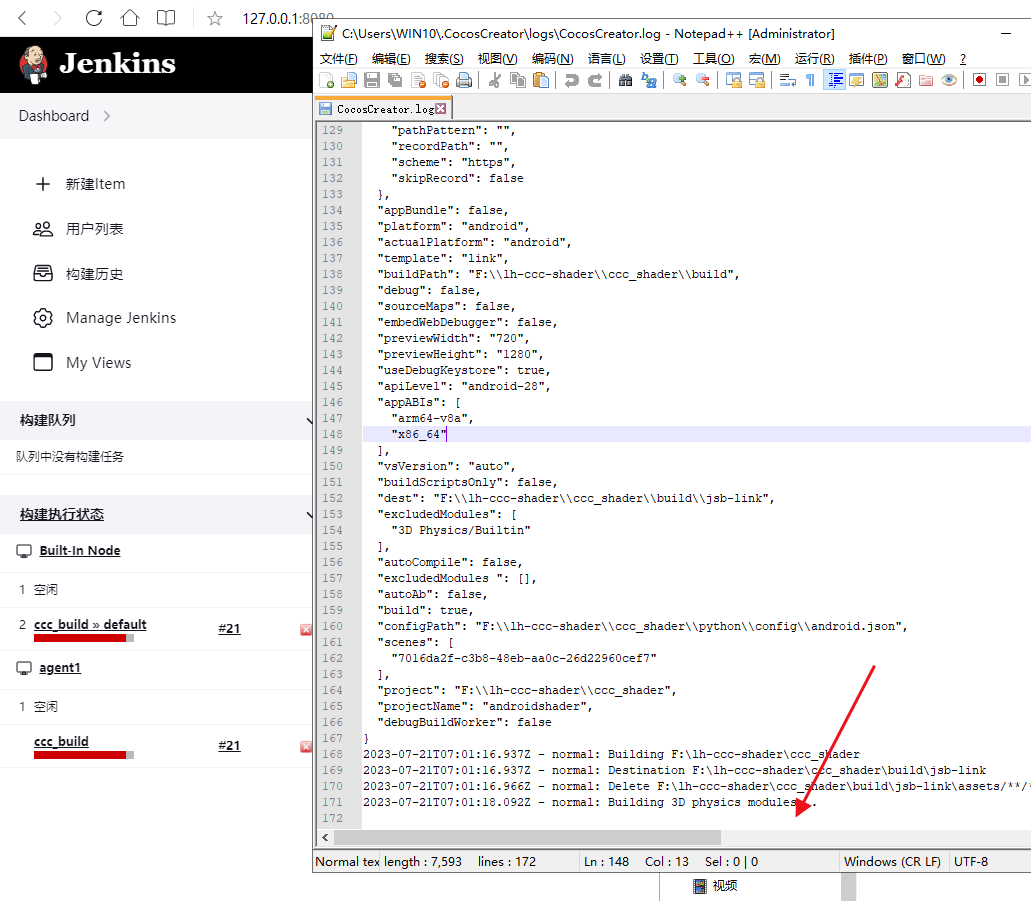Viewport: 1031px width, 901px height.
Task: Click the Copy icon in toolbar
Action: tap(518, 80)
